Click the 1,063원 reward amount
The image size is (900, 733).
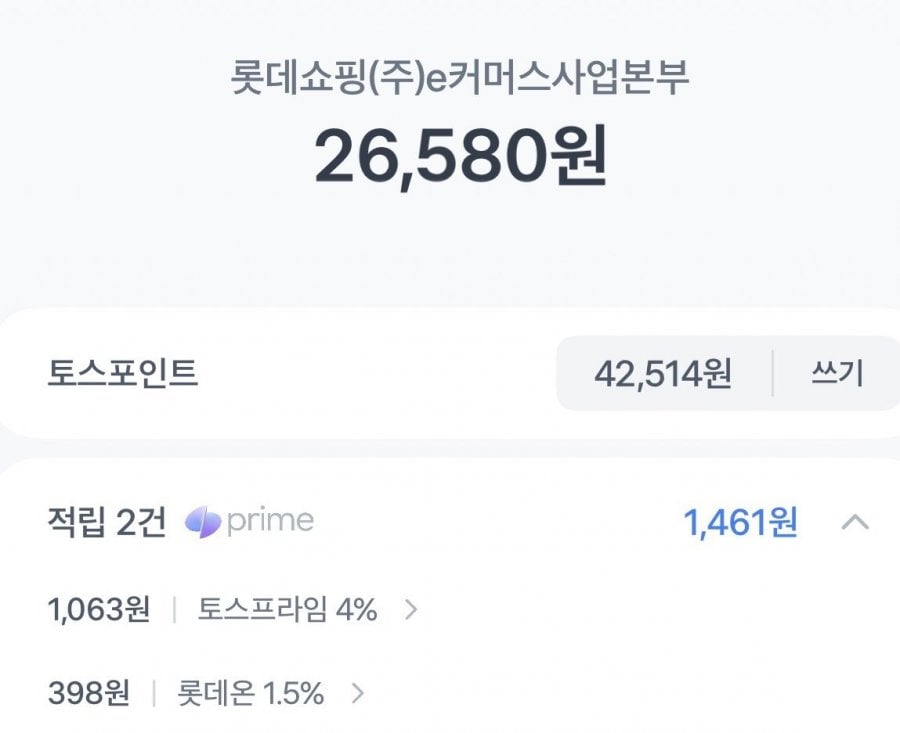(x=98, y=610)
